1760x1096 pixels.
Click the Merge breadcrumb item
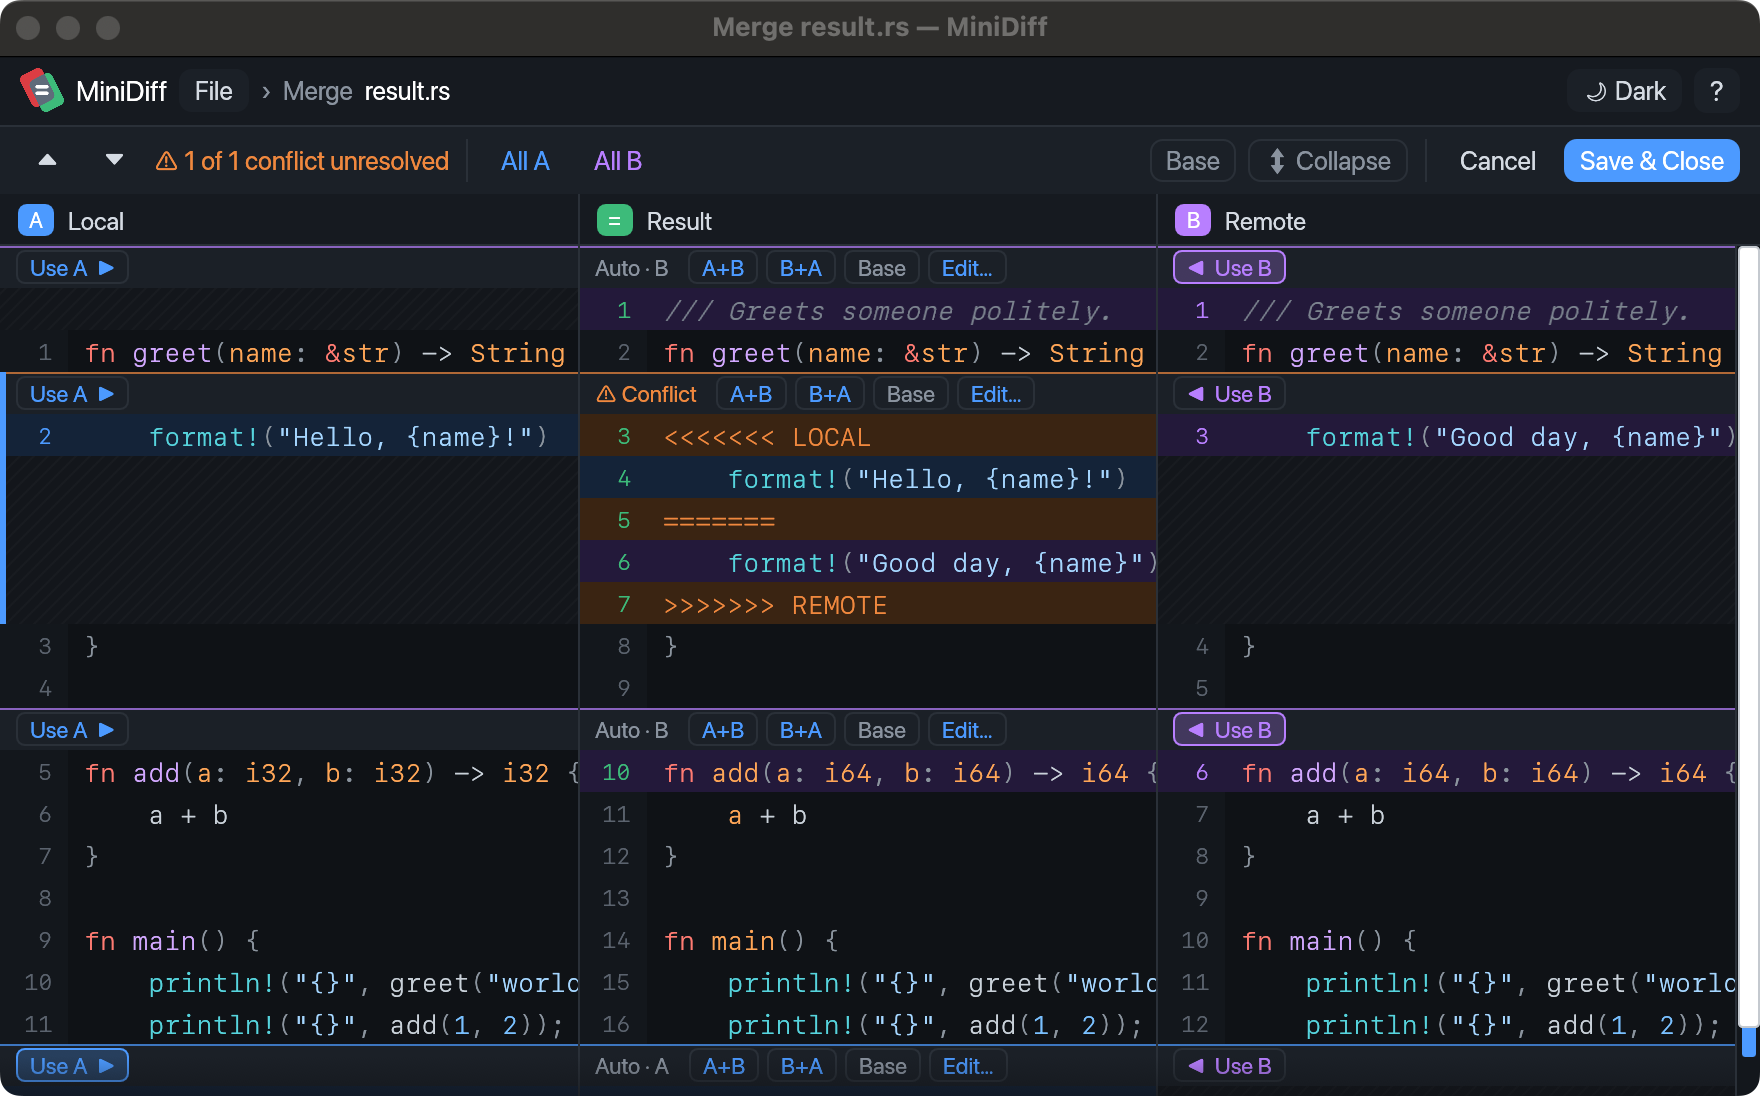(x=318, y=91)
